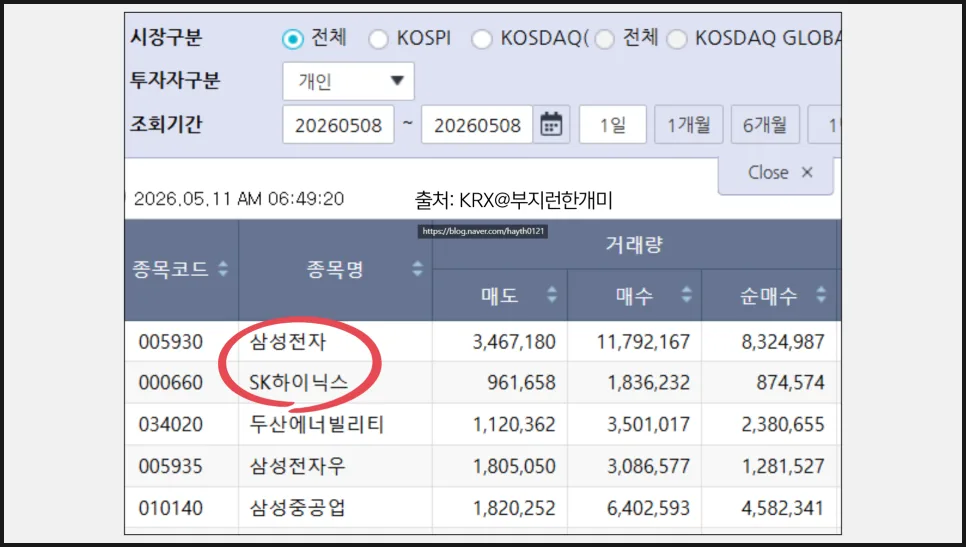Open the 개인 investor type dropdown

(349, 81)
